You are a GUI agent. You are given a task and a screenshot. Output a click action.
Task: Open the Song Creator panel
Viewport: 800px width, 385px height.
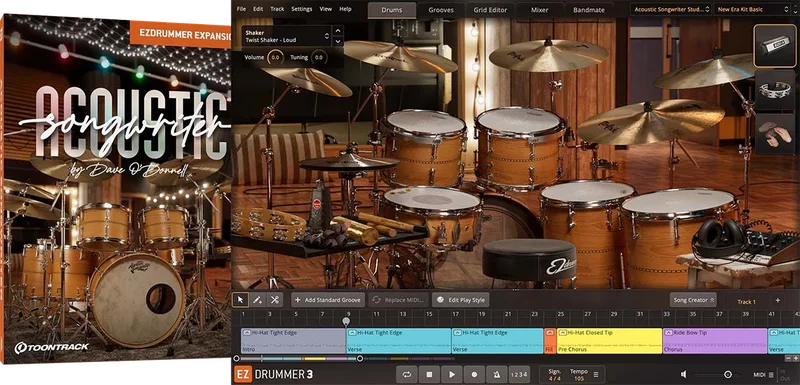point(693,300)
